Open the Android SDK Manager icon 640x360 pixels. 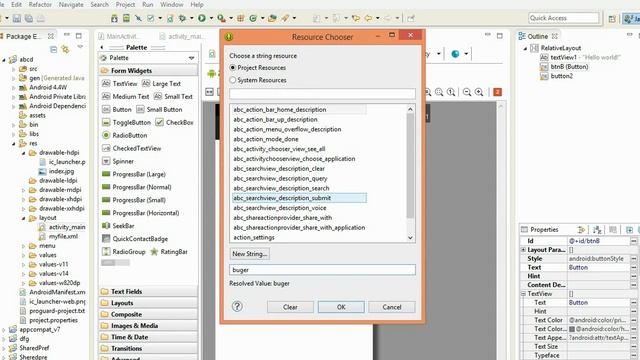[114, 18]
